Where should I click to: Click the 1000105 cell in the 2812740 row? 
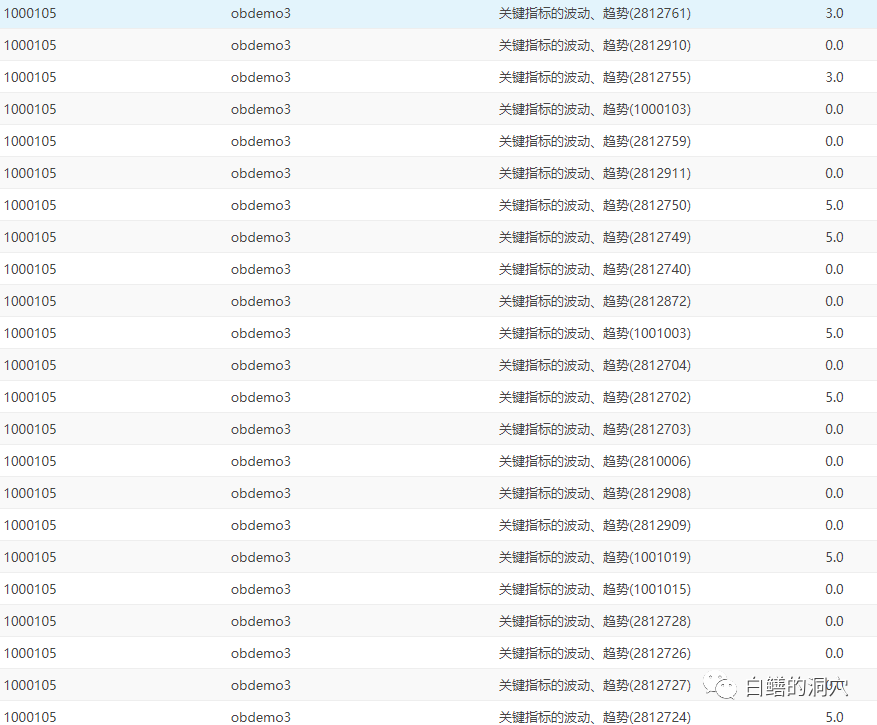pos(30,269)
